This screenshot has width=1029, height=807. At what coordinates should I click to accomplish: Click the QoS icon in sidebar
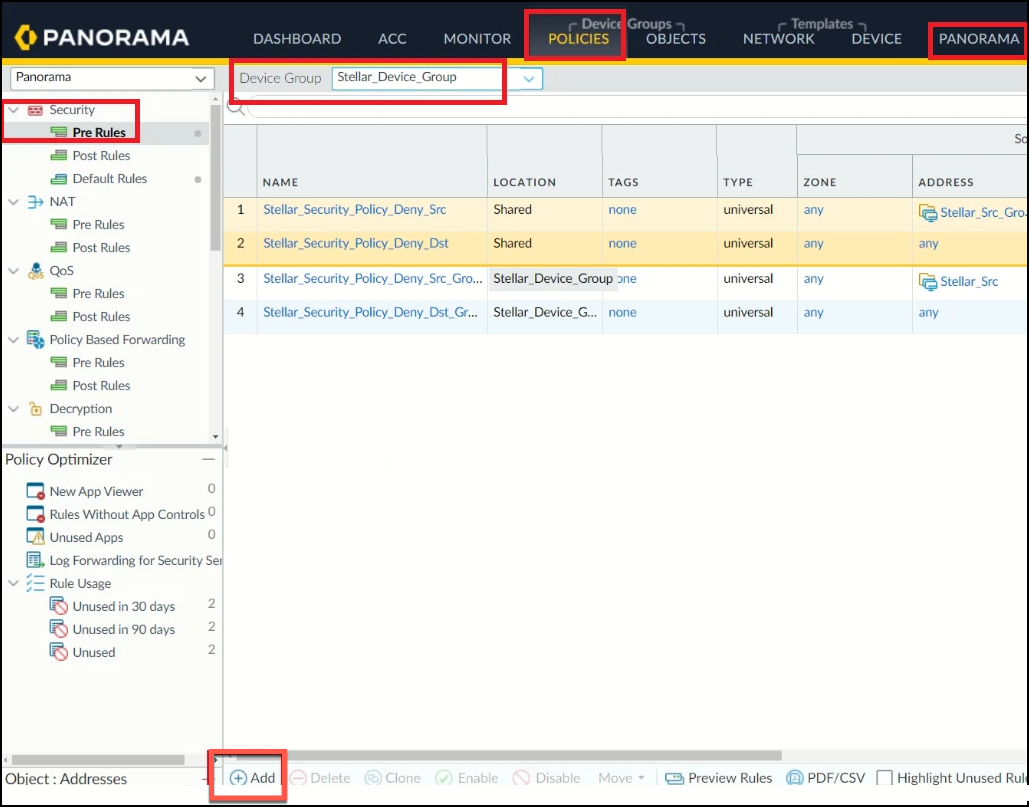tap(35, 271)
